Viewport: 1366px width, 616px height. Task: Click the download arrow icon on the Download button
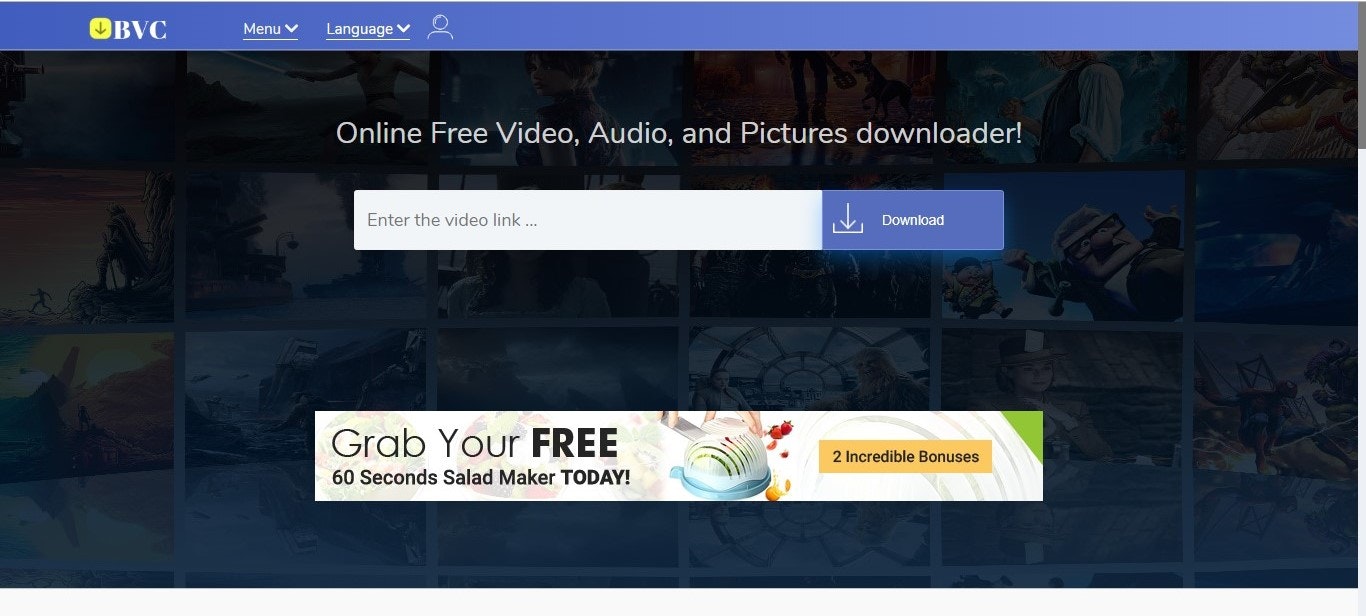pyautogui.click(x=848, y=218)
